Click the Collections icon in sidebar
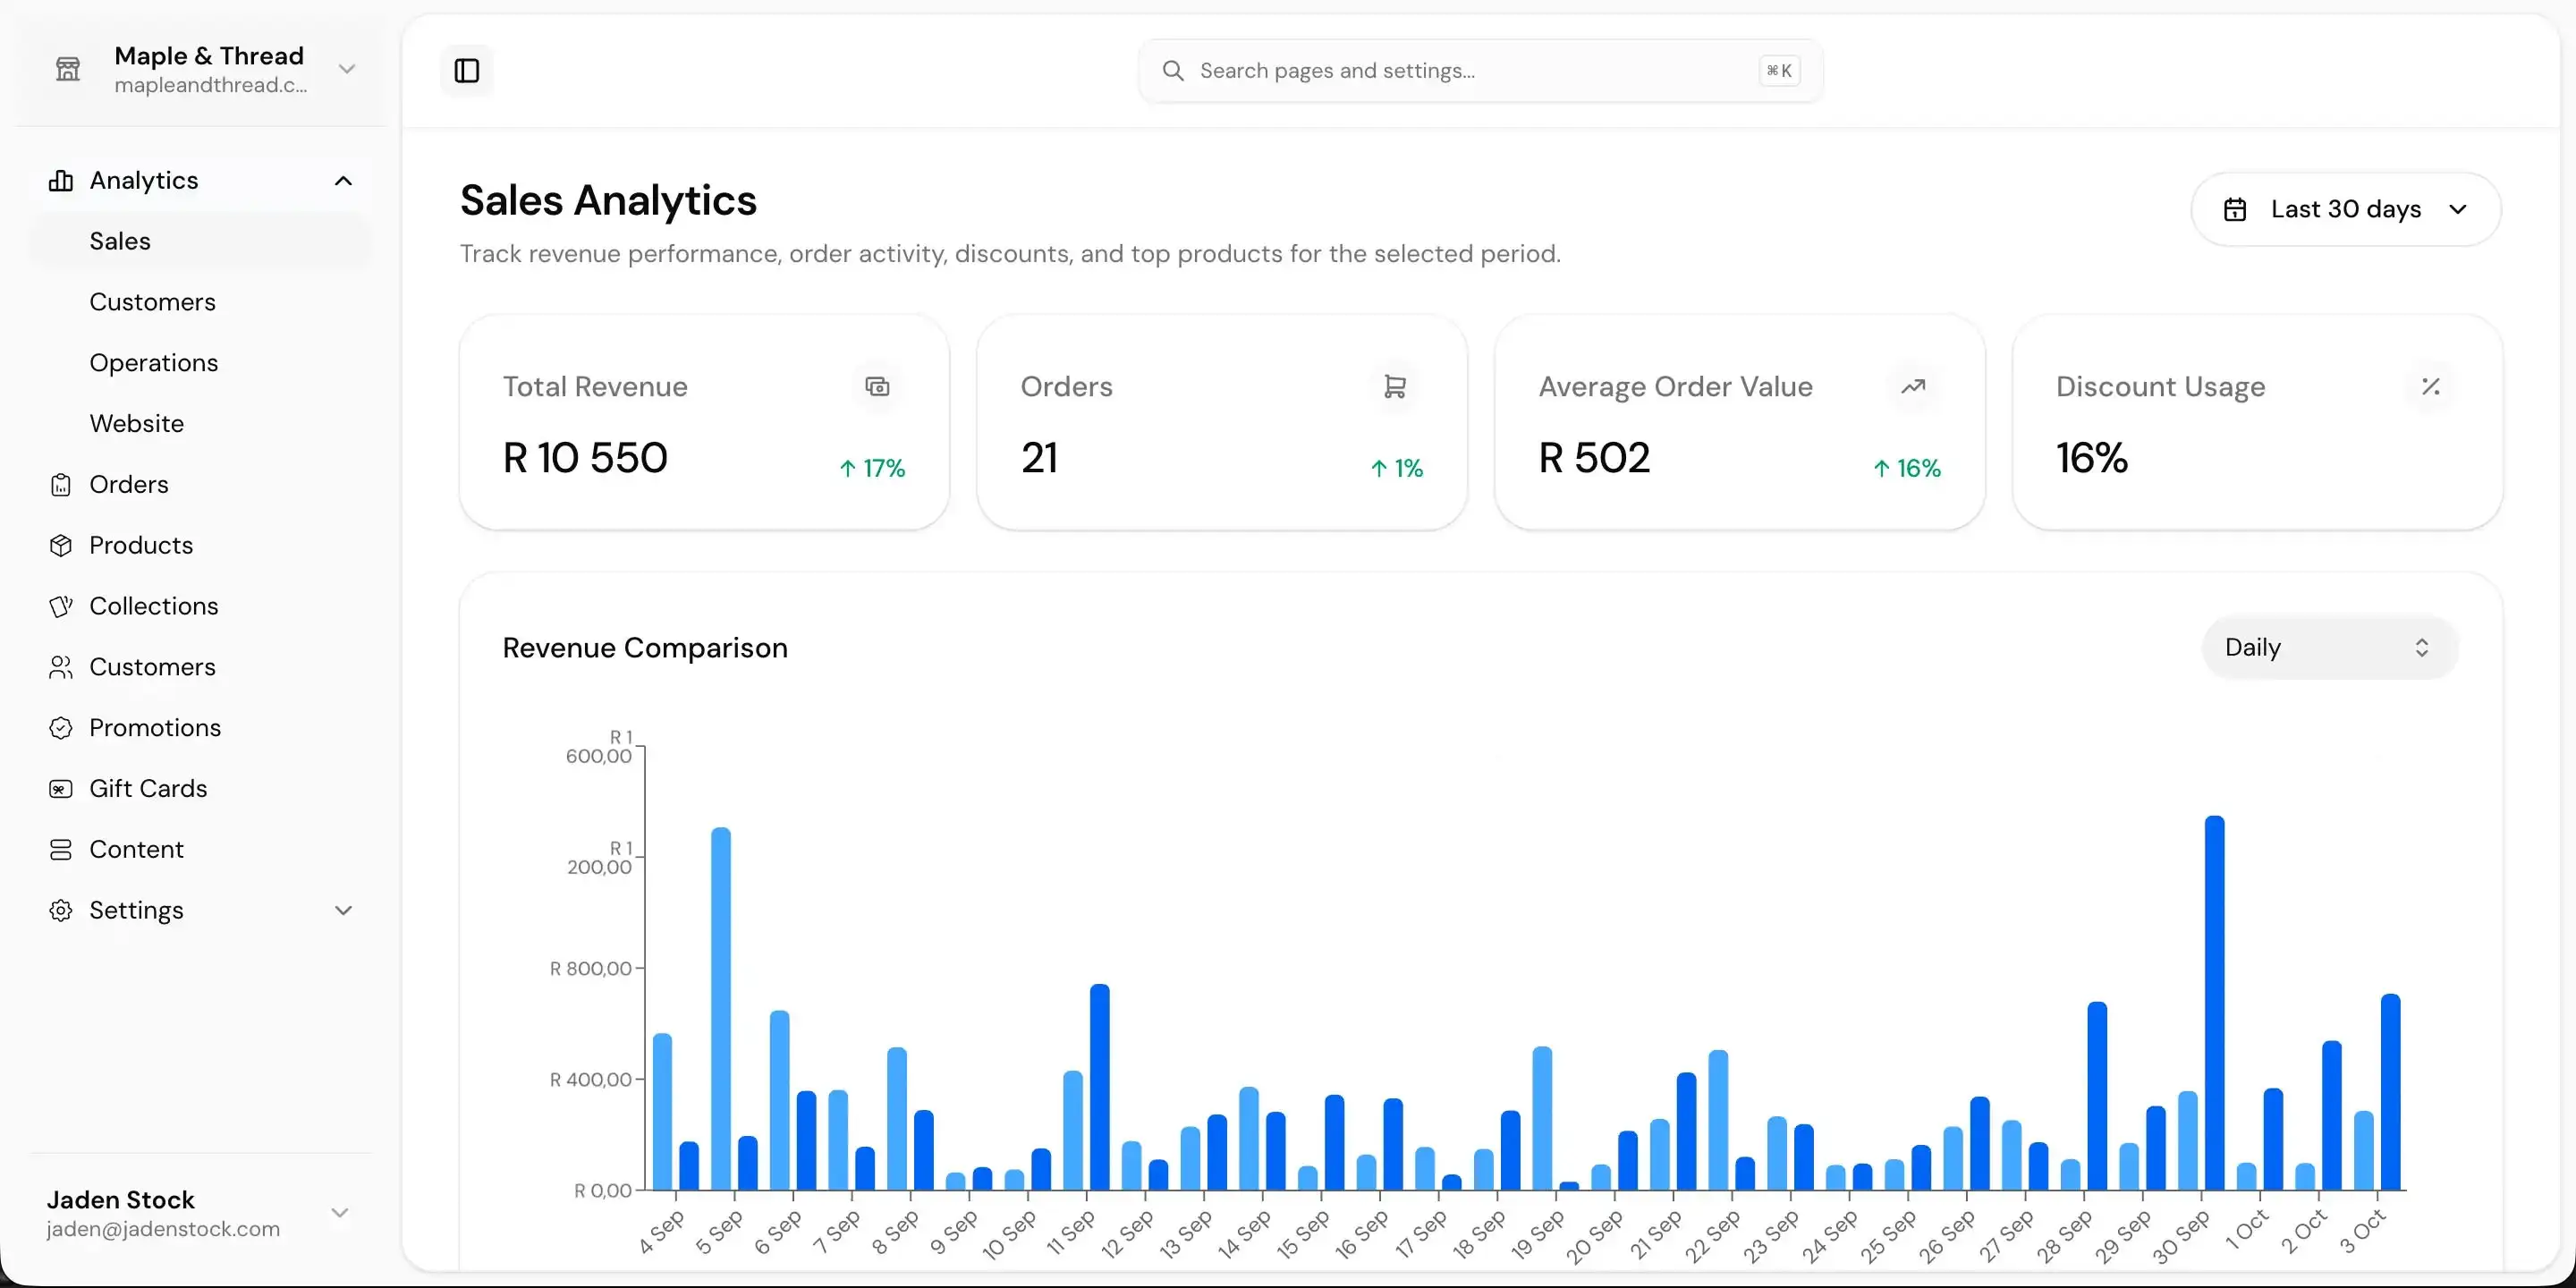Image resolution: width=2576 pixels, height=1288 pixels. click(x=61, y=607)
